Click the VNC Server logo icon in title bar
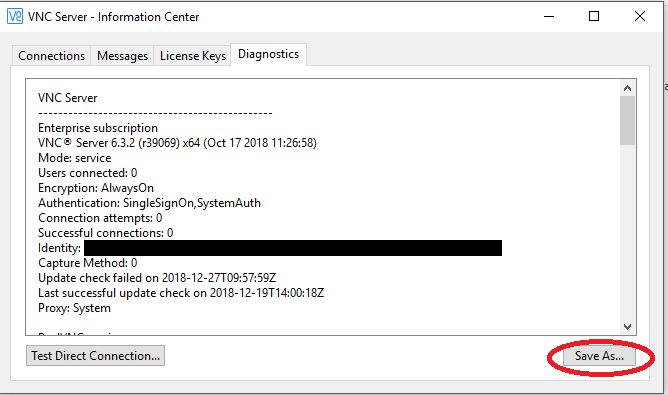The width and height of the screenshot is (668, 395). coord(15,17)
